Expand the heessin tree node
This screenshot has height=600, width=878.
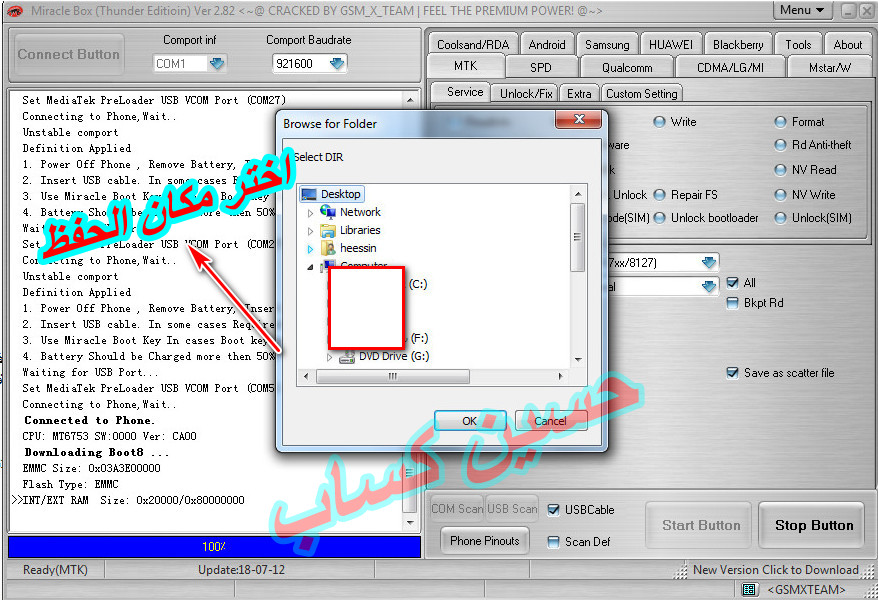(310, 249)
